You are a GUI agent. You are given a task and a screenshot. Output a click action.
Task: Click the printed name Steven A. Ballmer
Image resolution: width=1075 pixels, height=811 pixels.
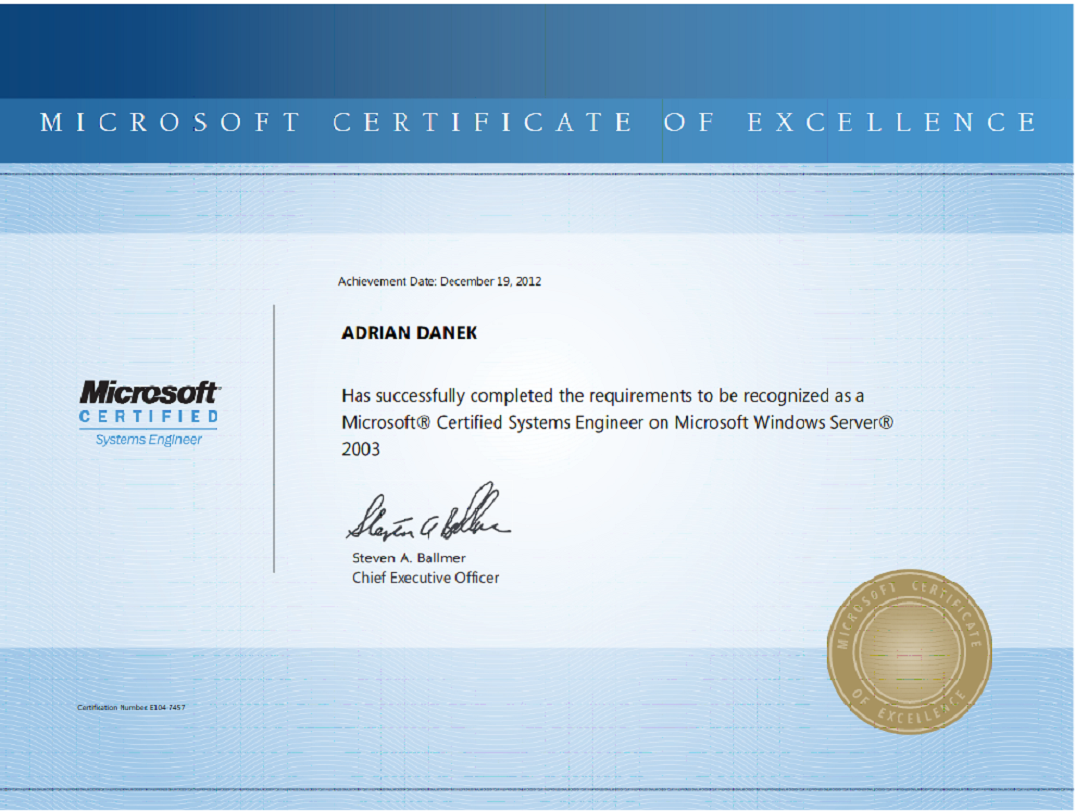point(408,558)
